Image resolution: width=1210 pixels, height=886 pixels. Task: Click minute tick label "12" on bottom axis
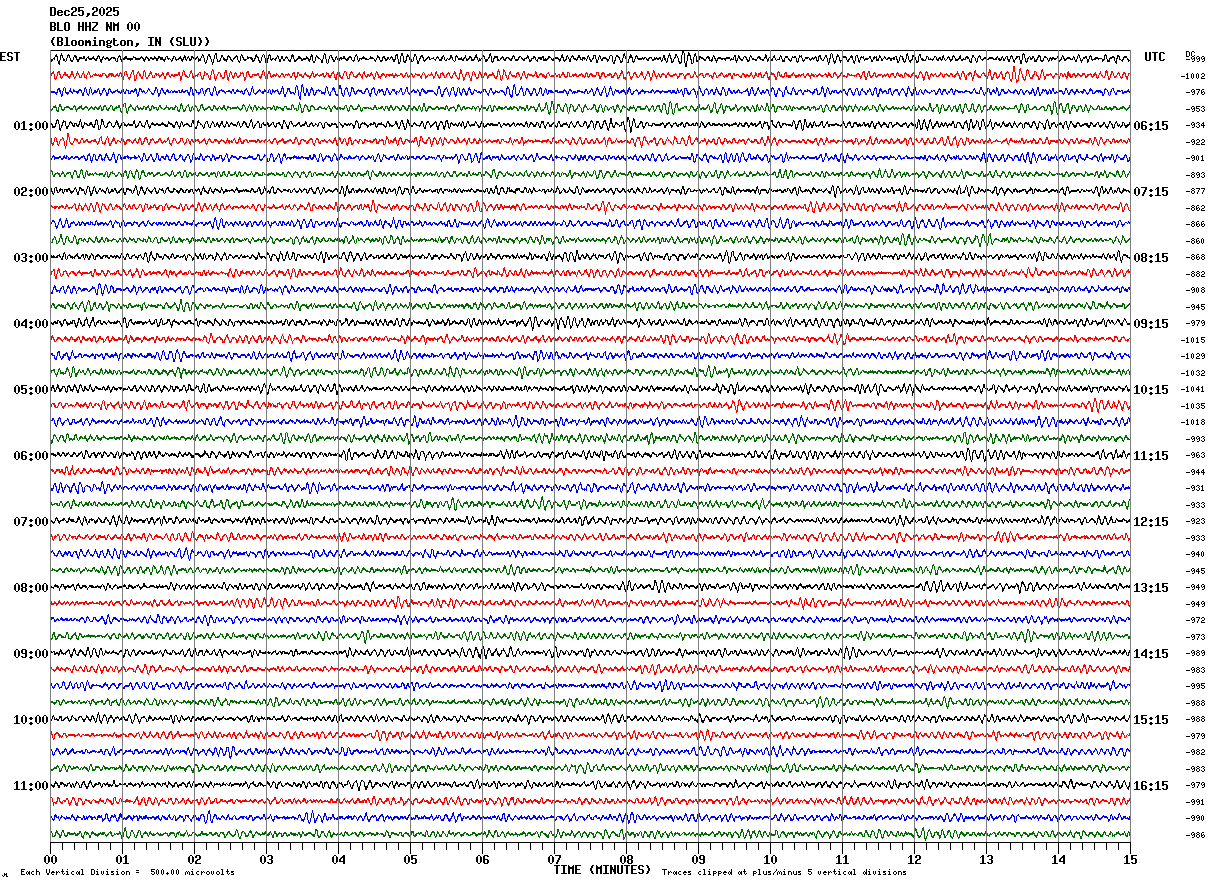tap(914, 859)
